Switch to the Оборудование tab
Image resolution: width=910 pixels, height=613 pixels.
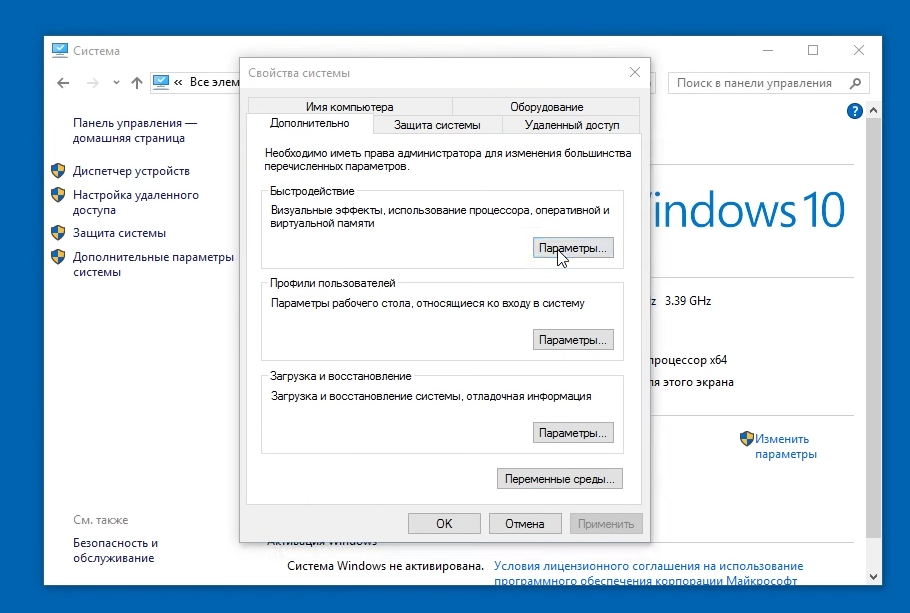click(546, 107)
